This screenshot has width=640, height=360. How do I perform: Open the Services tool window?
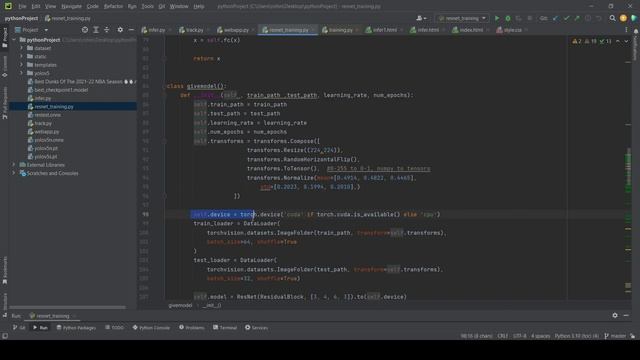(x=256, y=328)
